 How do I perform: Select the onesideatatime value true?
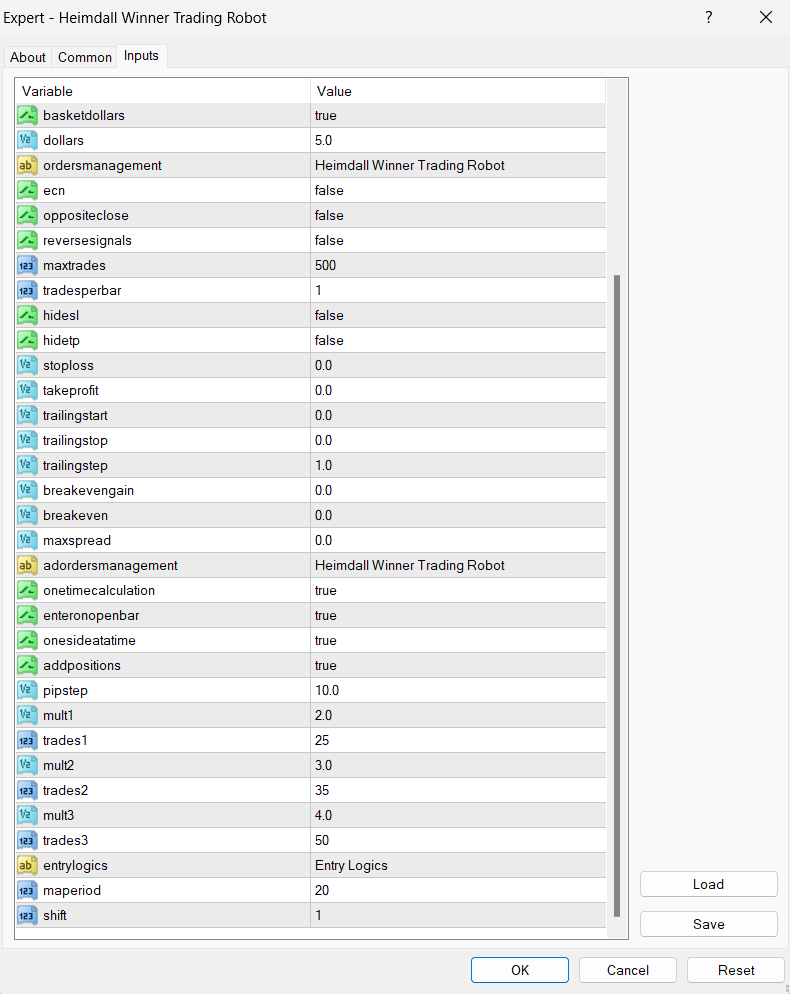(458, 640)
